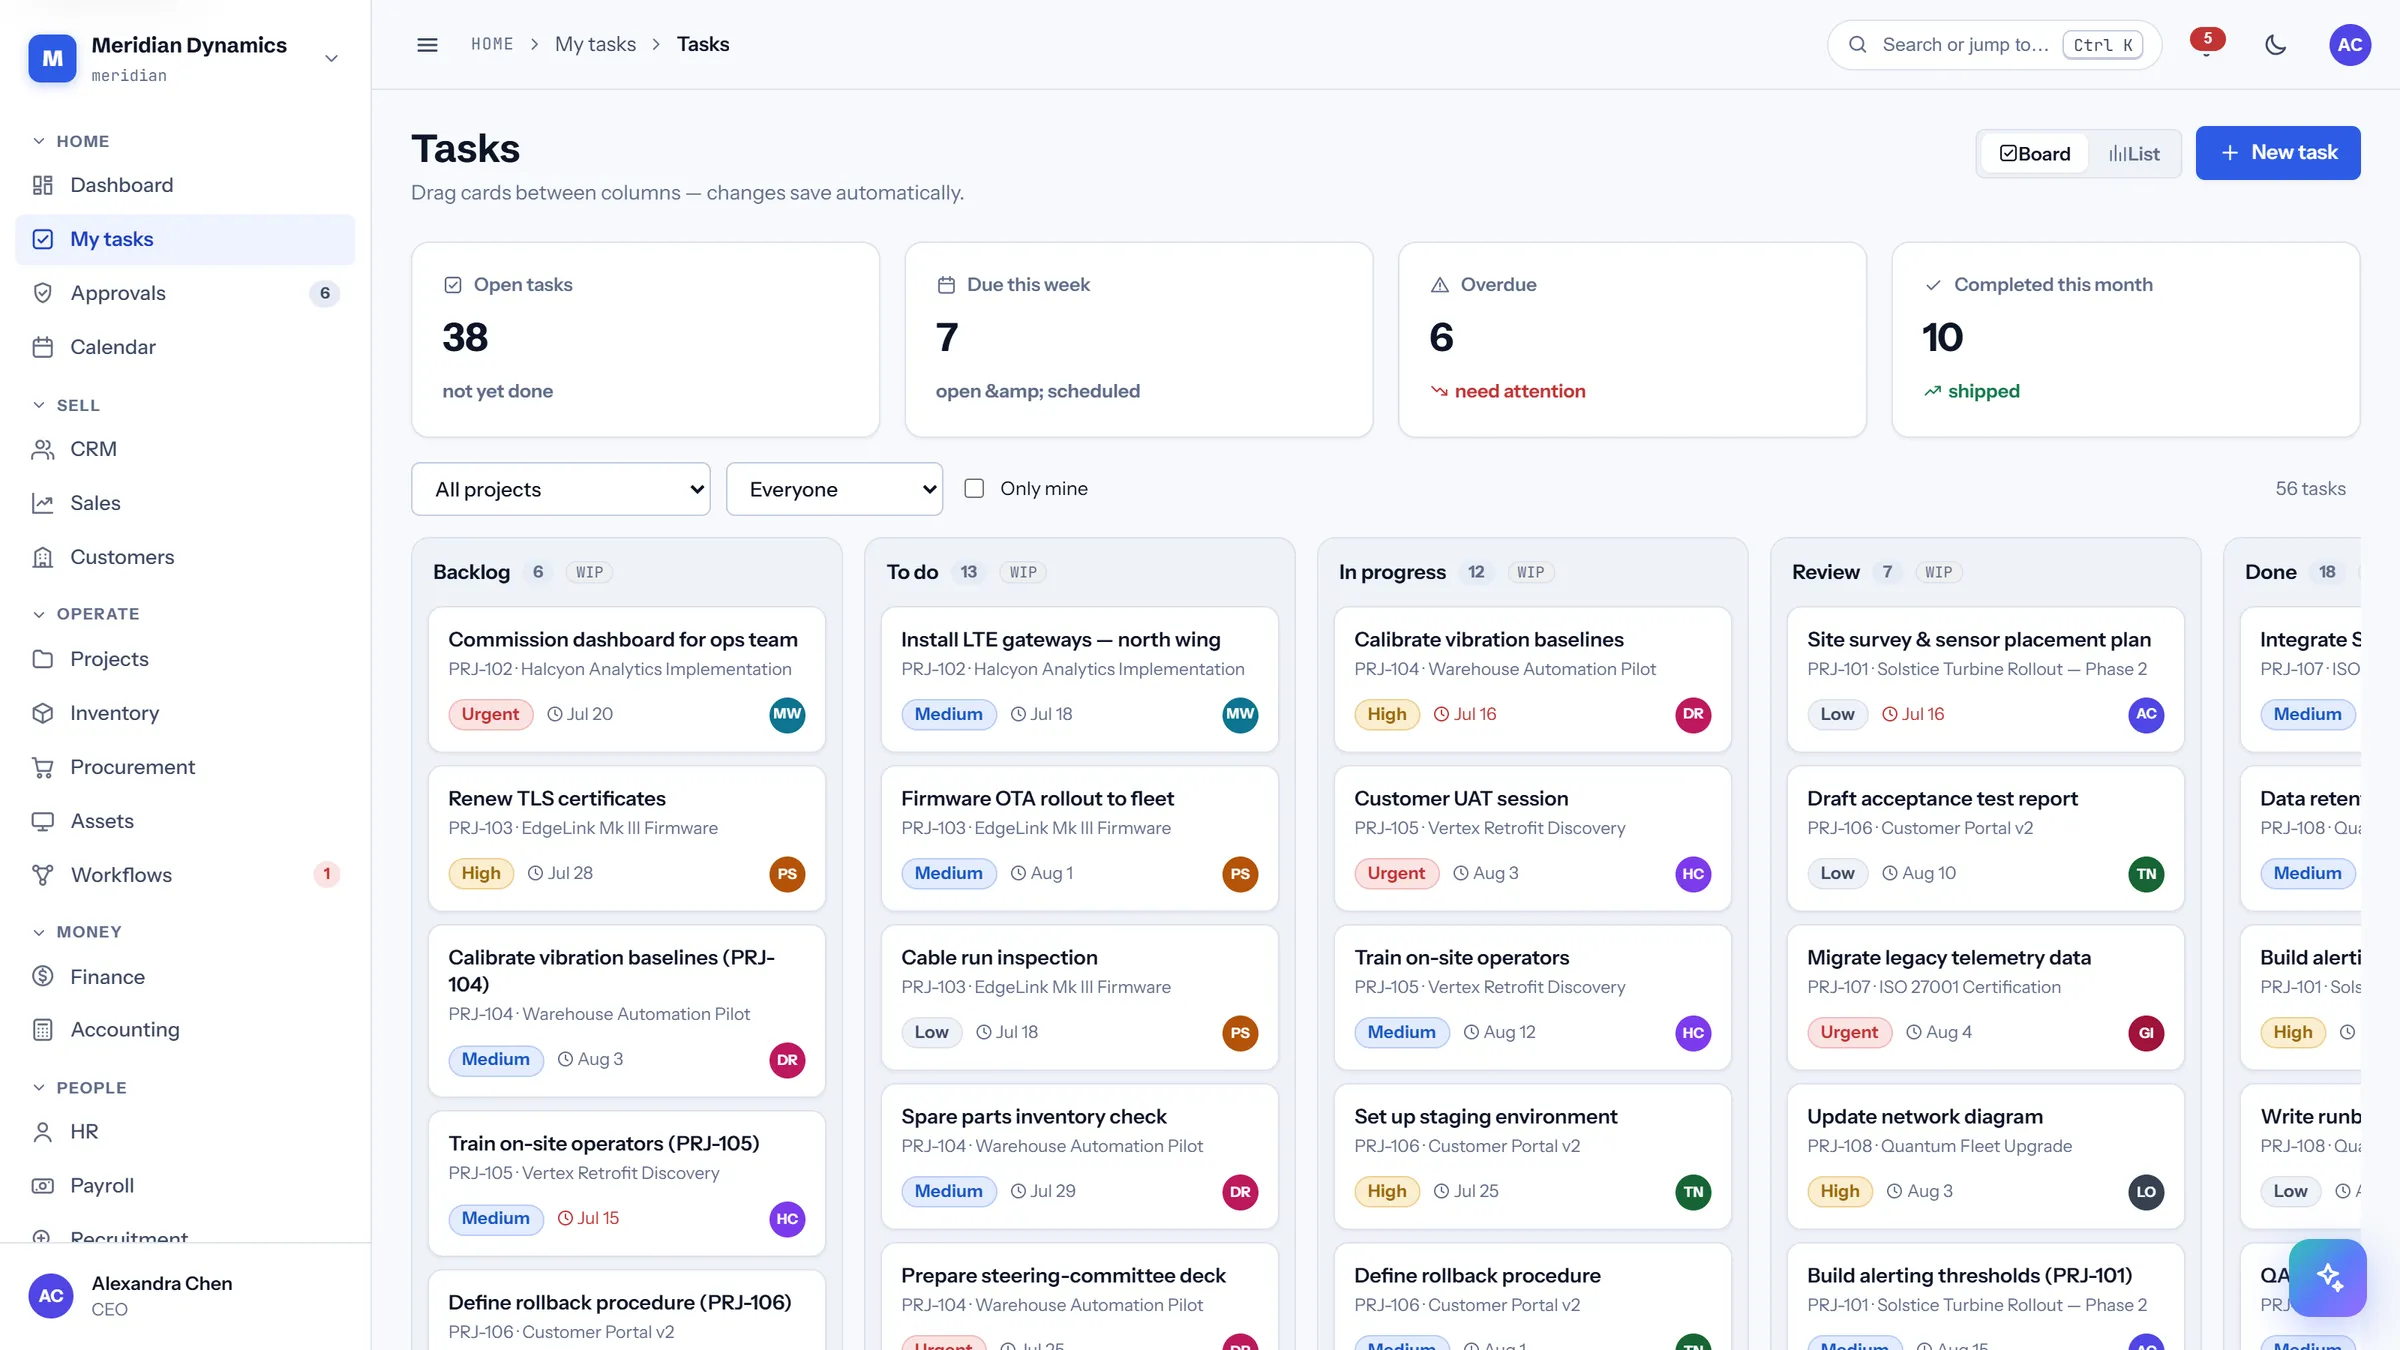Open the Workflows icon
The image size is (2400, 1350).
click(x=42, y=875)
